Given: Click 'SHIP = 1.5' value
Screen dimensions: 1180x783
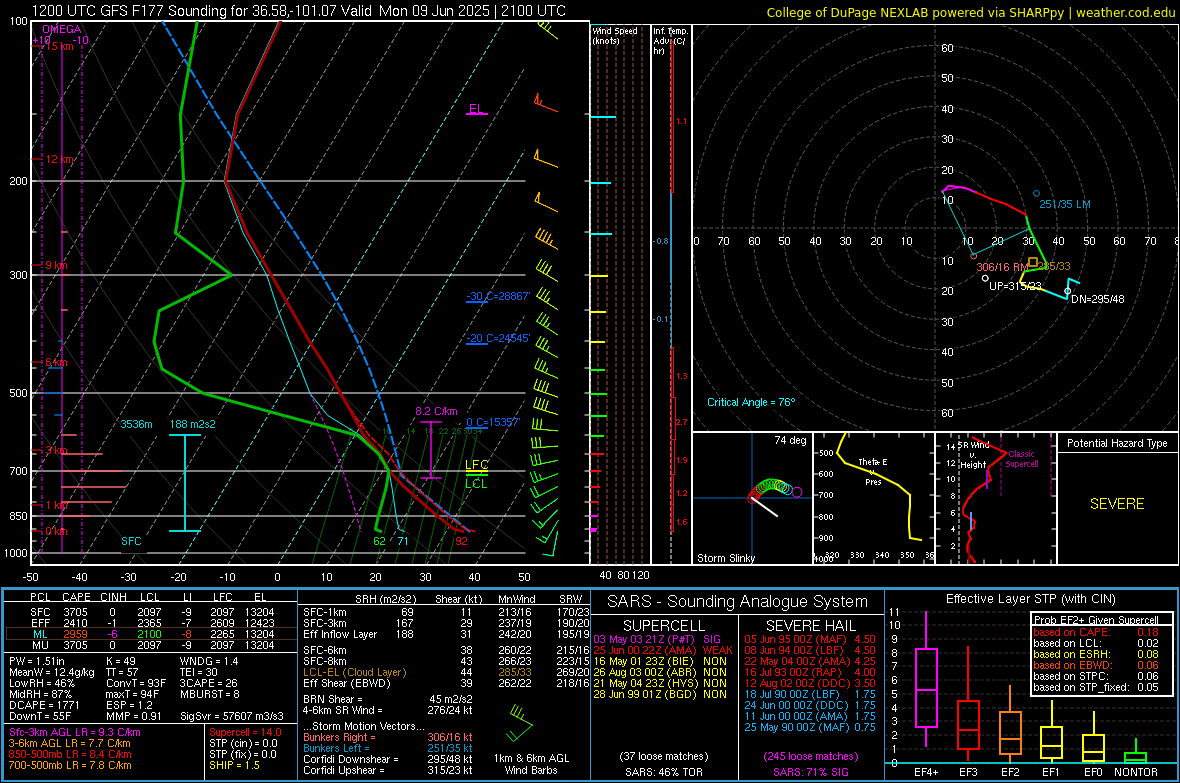Looking at the screenshot, I should 234,765.
